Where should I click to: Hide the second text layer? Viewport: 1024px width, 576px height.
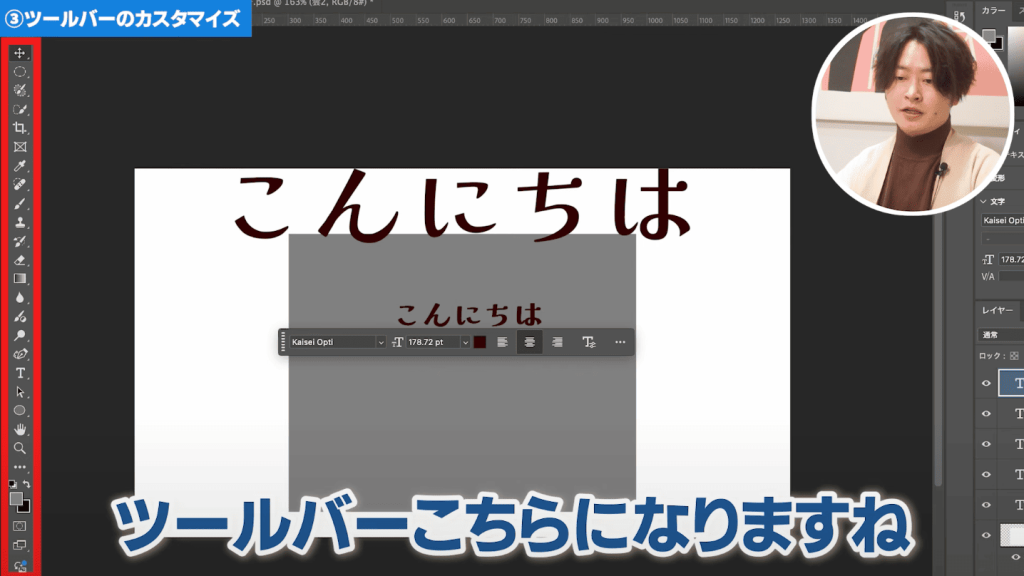point(986,413)
